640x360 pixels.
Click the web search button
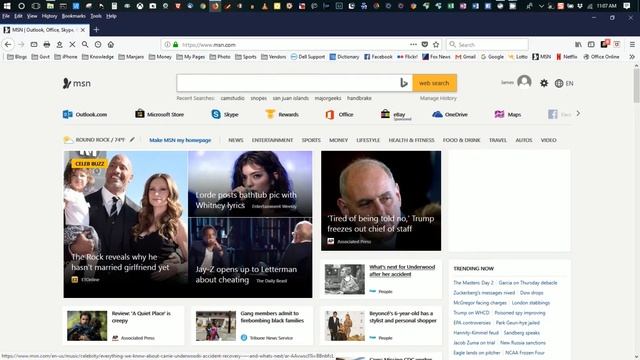point(434,83)
